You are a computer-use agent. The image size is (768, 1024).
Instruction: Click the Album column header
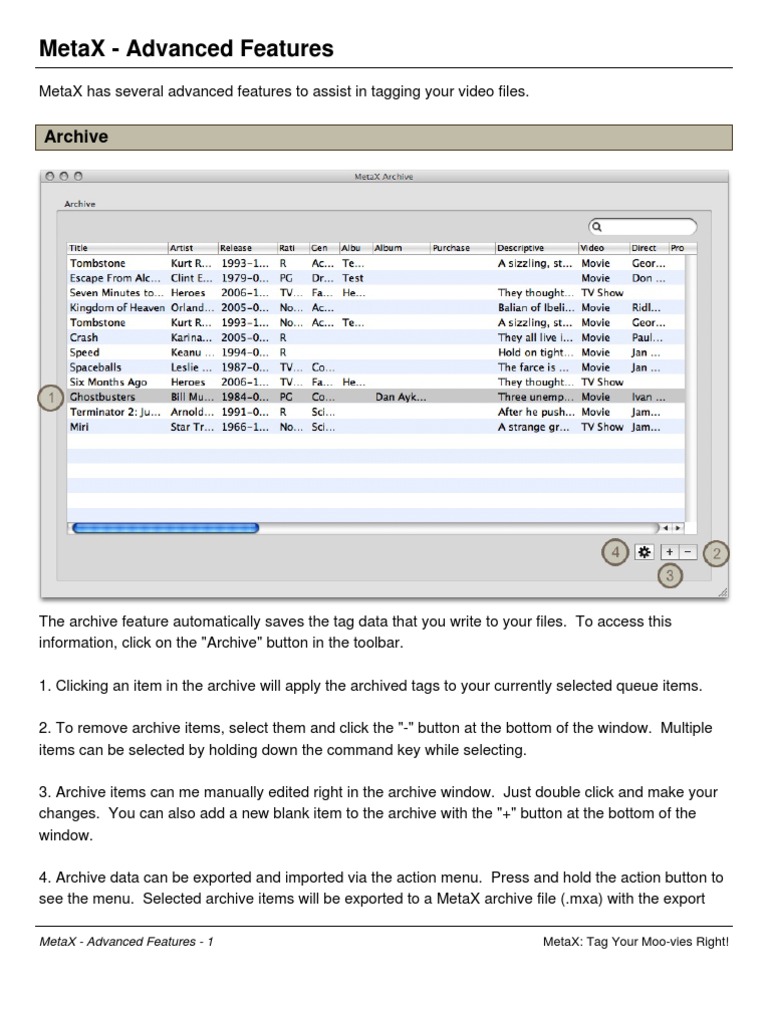[x=401, y=248]
